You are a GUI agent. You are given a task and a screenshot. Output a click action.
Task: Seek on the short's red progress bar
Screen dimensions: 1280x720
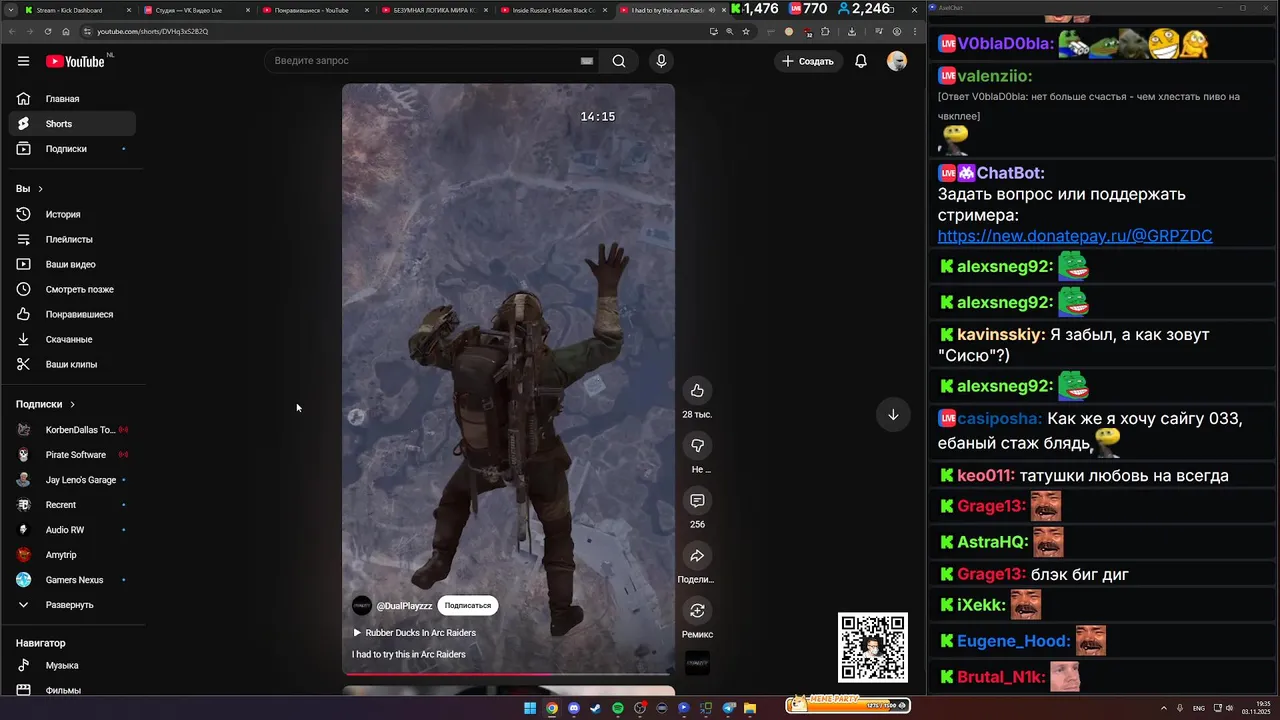[508, 674]
